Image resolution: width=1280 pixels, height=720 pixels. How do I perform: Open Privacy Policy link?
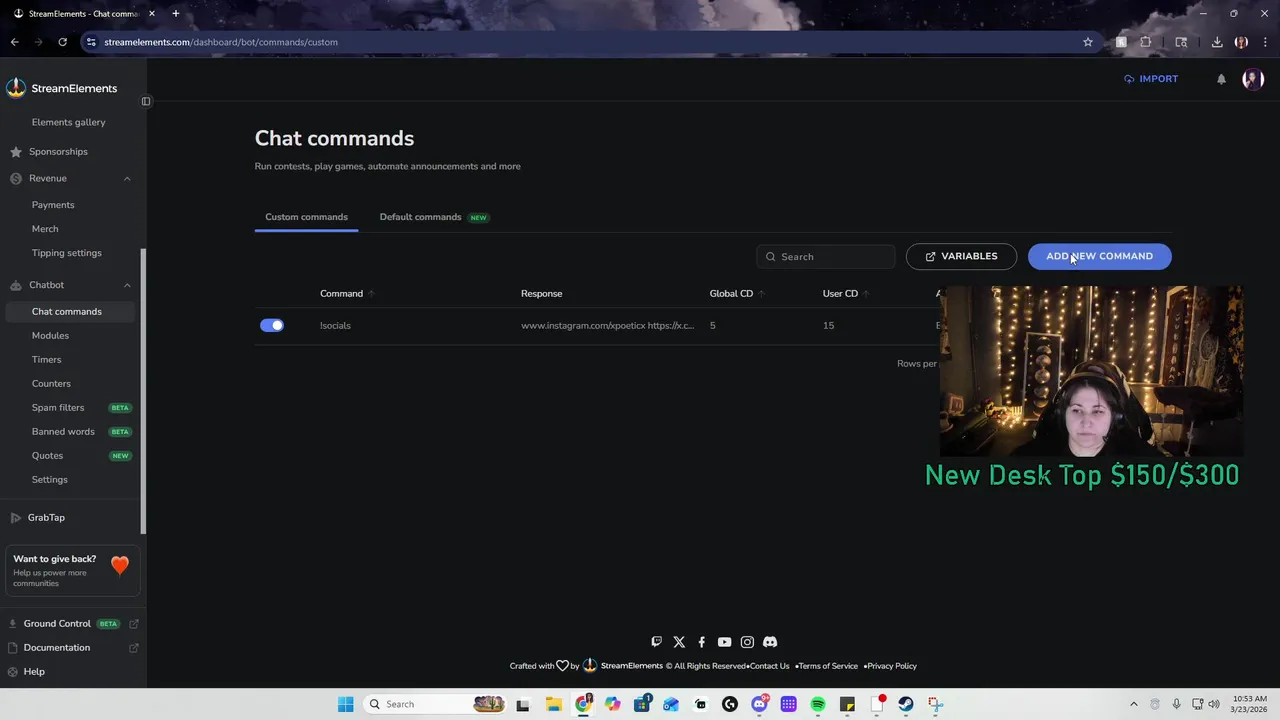tap(892, 666)
